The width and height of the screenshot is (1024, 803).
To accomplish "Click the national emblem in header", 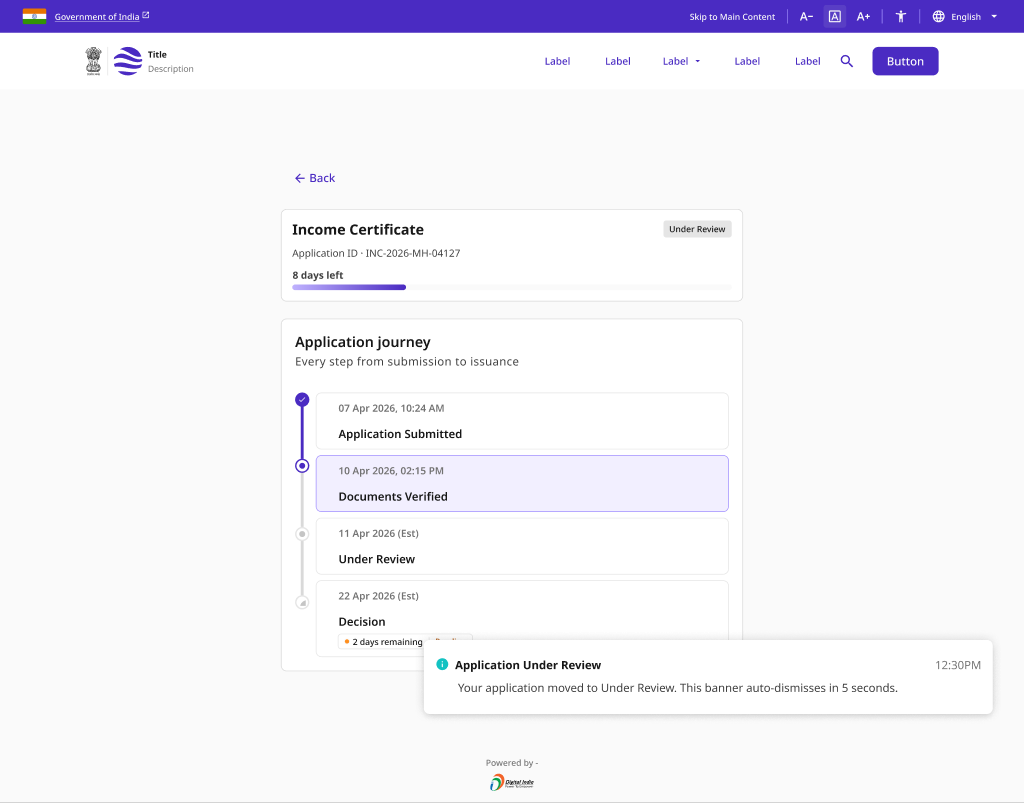I will coord(94,61).
